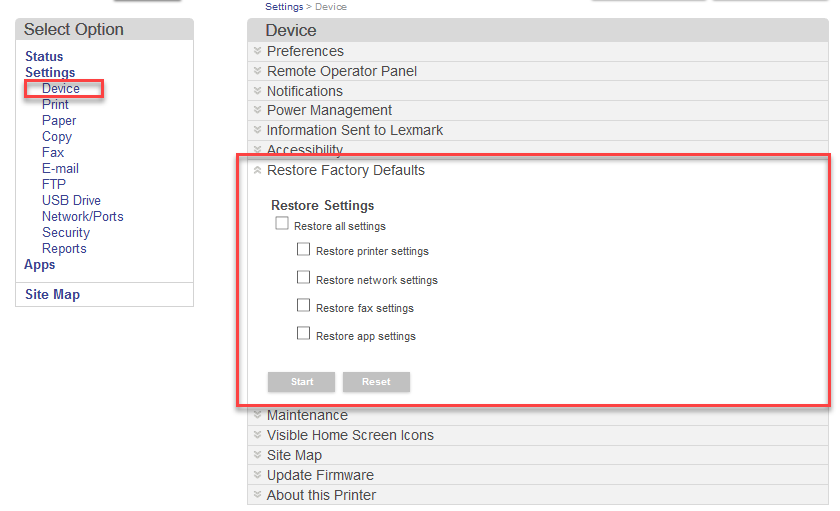This screenshot has width=840, height=511.
Task: Tick the Restore network settings checkbox
Action: click(x=304, y=277)
